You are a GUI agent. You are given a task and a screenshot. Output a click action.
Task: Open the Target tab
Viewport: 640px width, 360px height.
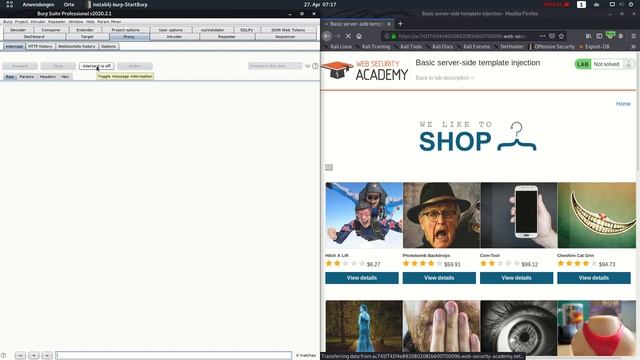click(x=87, y=37)
